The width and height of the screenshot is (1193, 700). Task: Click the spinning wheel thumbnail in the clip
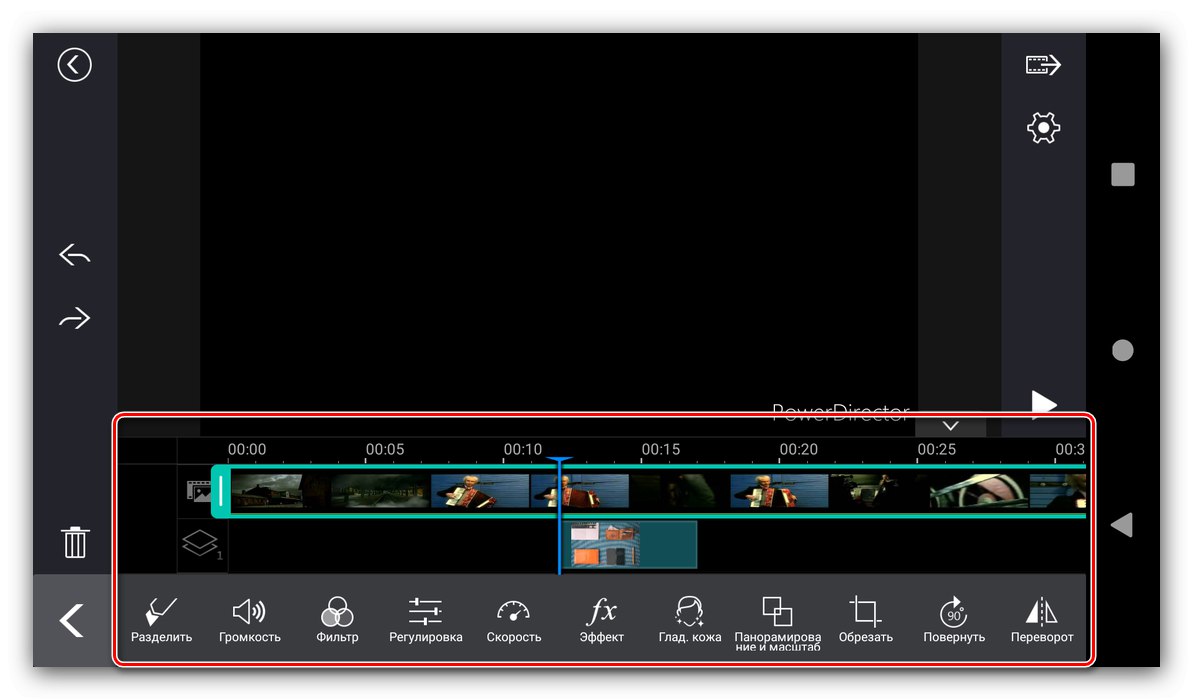(x=978, y=491)
